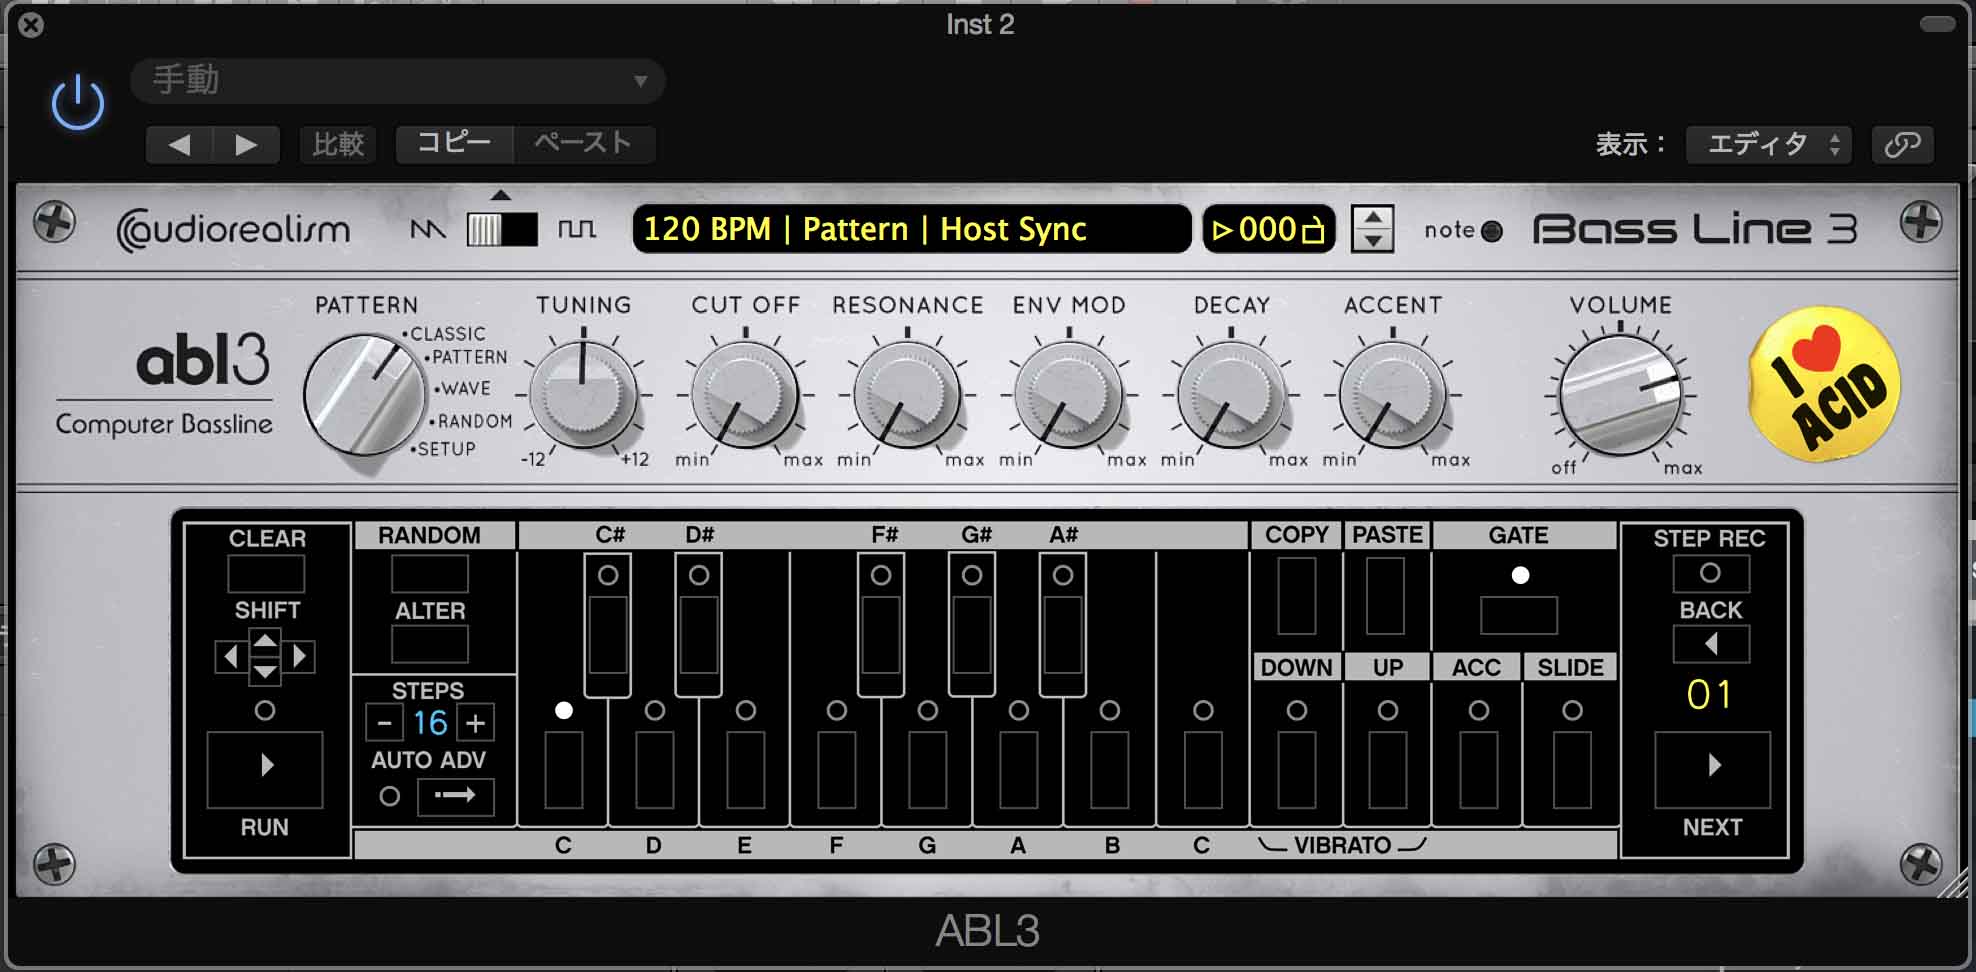The height and width of the screenshot is (972, 1976).
Task: Increase STEPS with plus button
Action: click(x=476, y=722)
